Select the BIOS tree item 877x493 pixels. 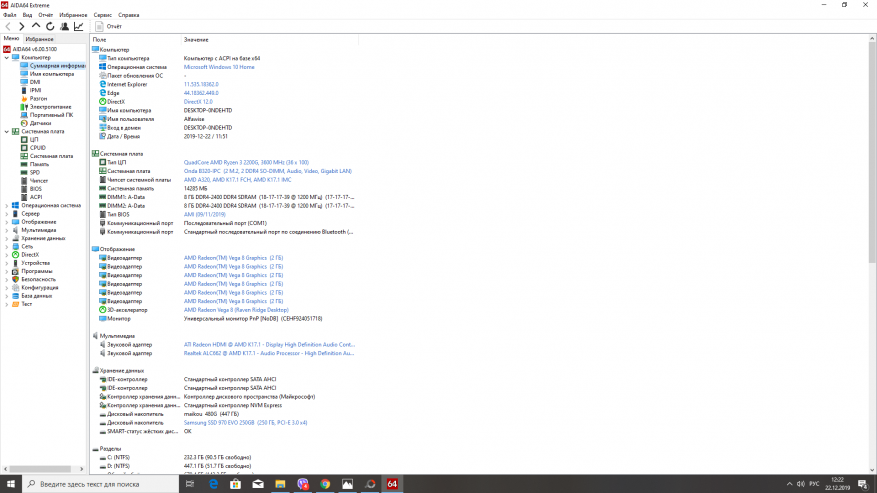36,189
